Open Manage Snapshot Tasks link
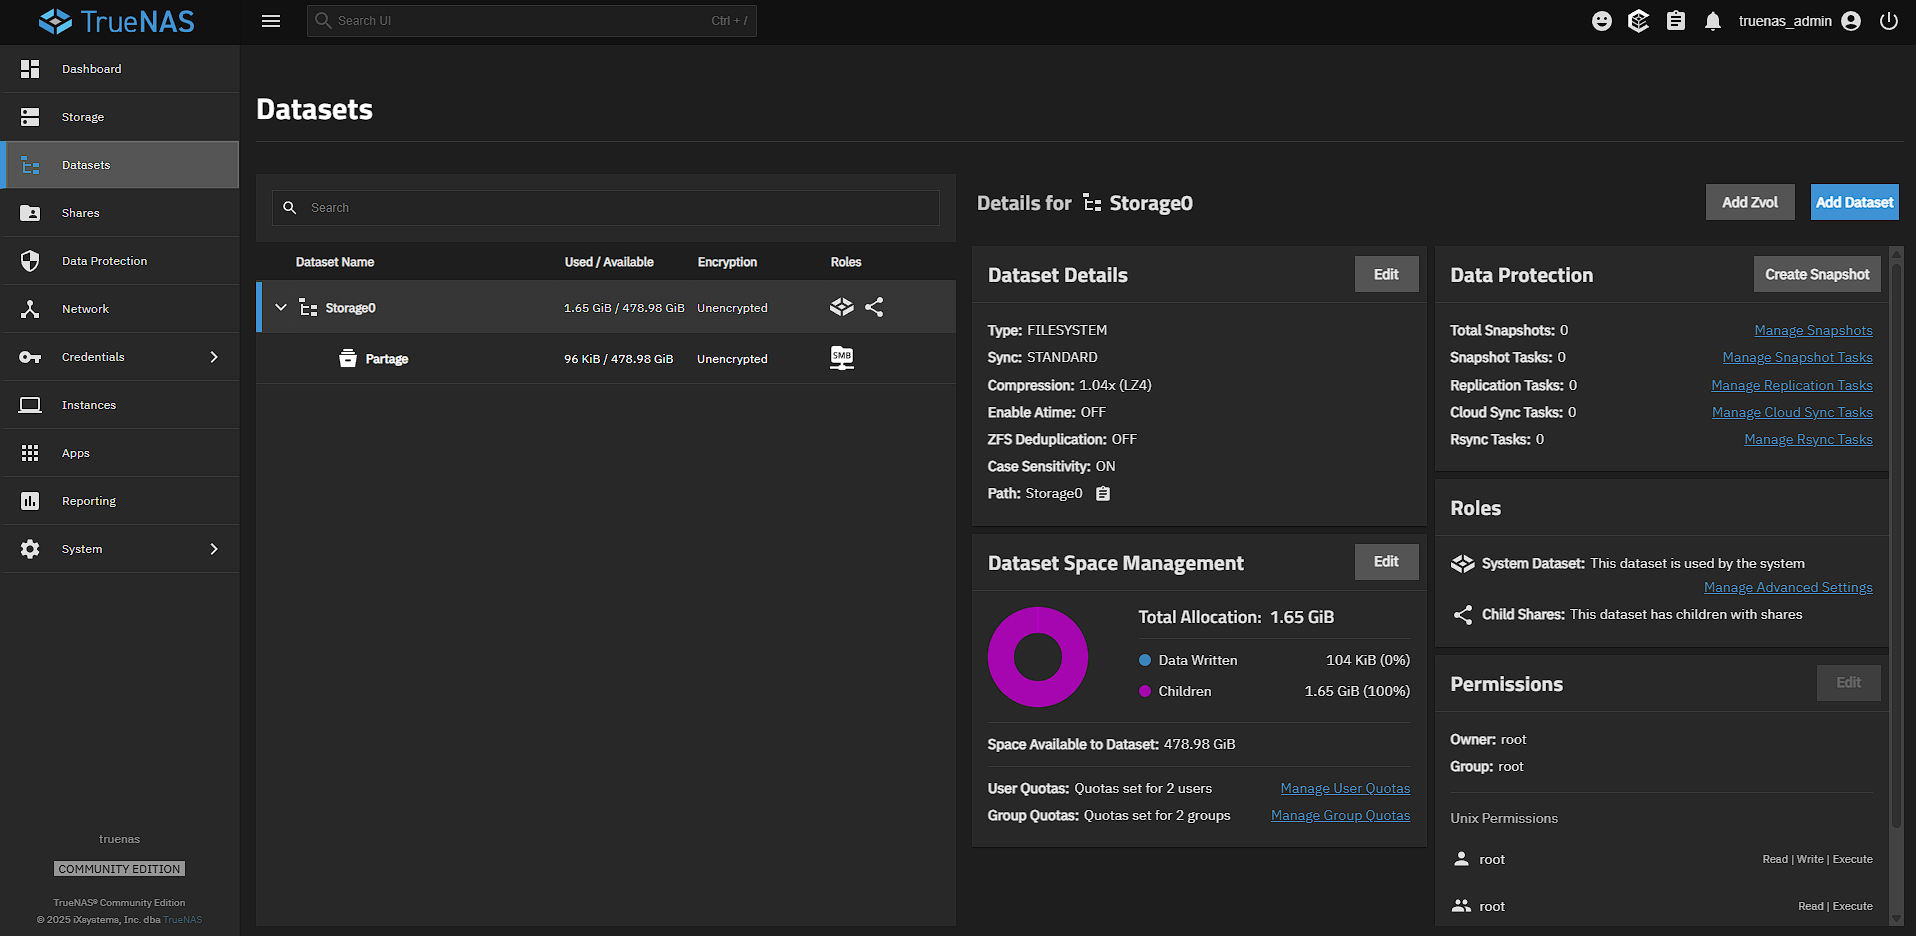1916x936 pixels. point(1797,357)
